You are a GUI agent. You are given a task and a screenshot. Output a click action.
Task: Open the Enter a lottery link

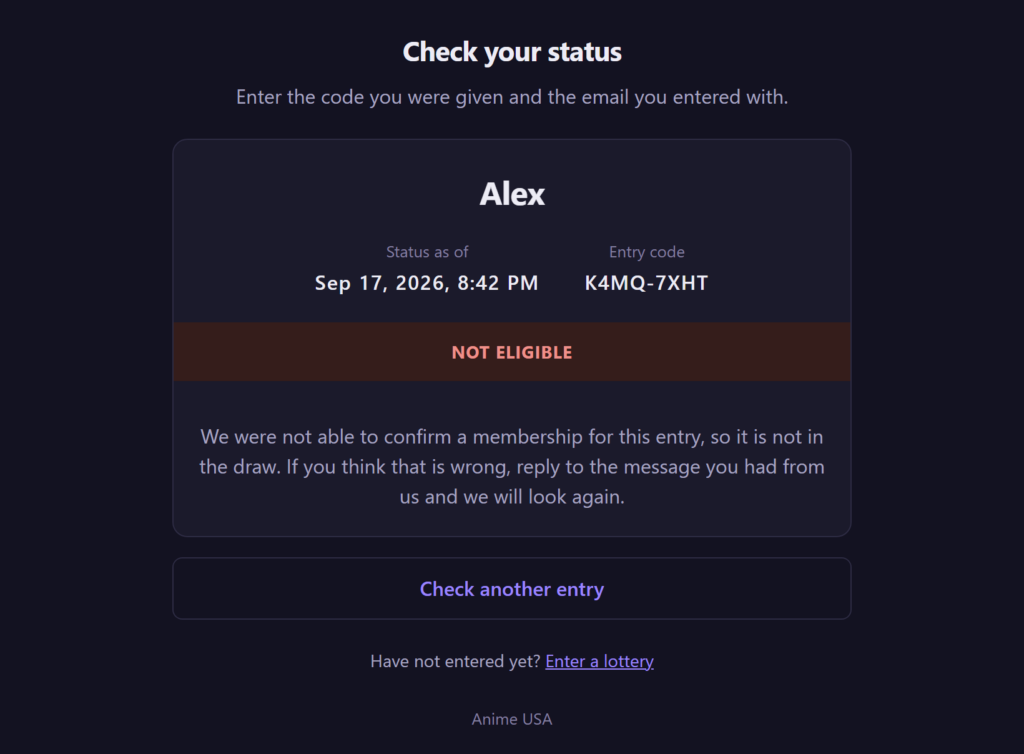pos(600,661)
